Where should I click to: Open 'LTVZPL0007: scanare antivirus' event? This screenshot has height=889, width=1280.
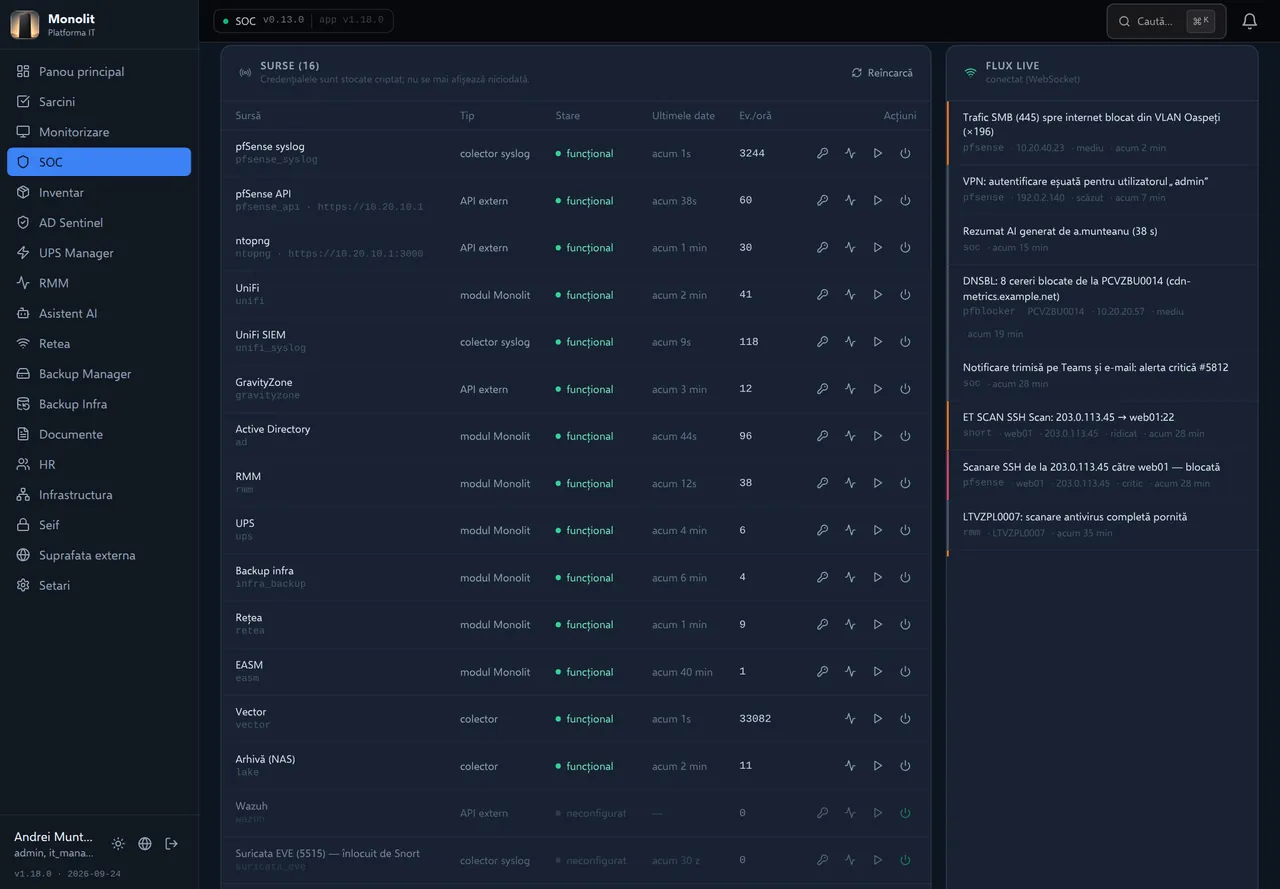(x=1102, y=525)
